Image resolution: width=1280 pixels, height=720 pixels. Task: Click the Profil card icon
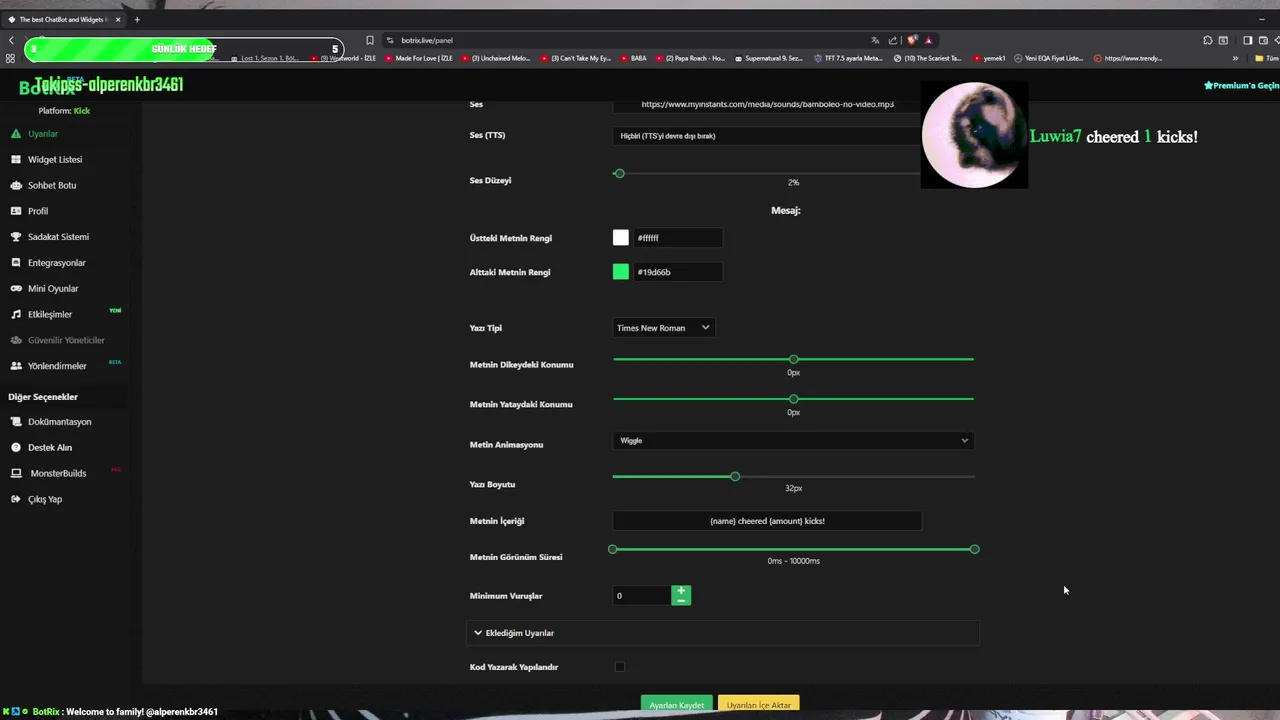tap(16, 211)
